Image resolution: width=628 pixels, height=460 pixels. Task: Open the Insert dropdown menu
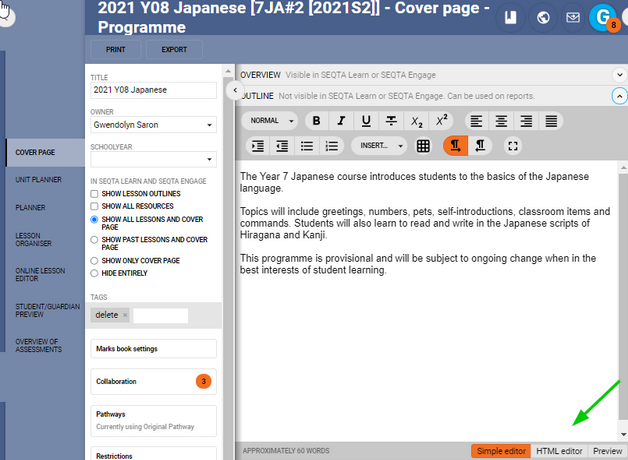pos(378,146)
